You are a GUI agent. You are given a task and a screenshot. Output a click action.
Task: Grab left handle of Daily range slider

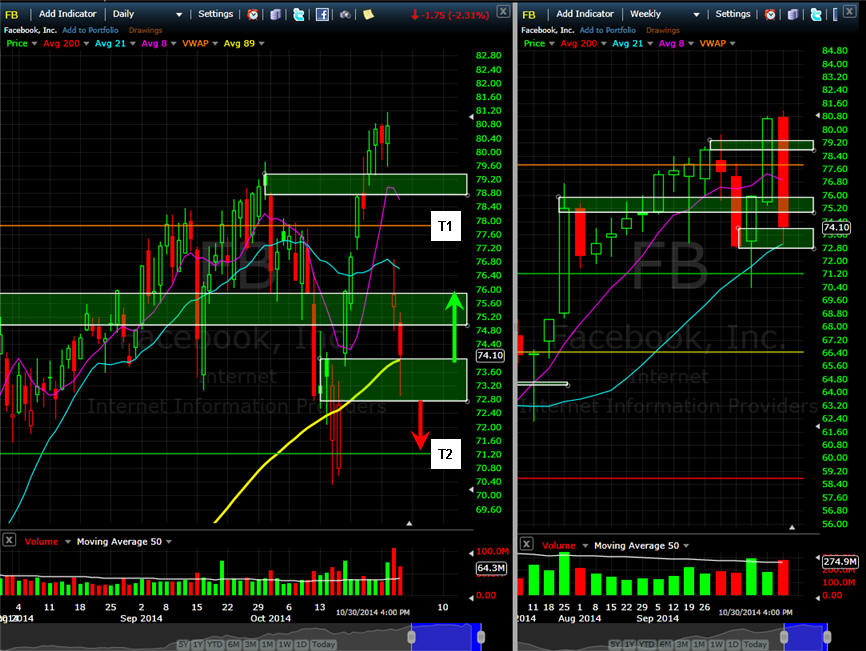coord(411,637)
